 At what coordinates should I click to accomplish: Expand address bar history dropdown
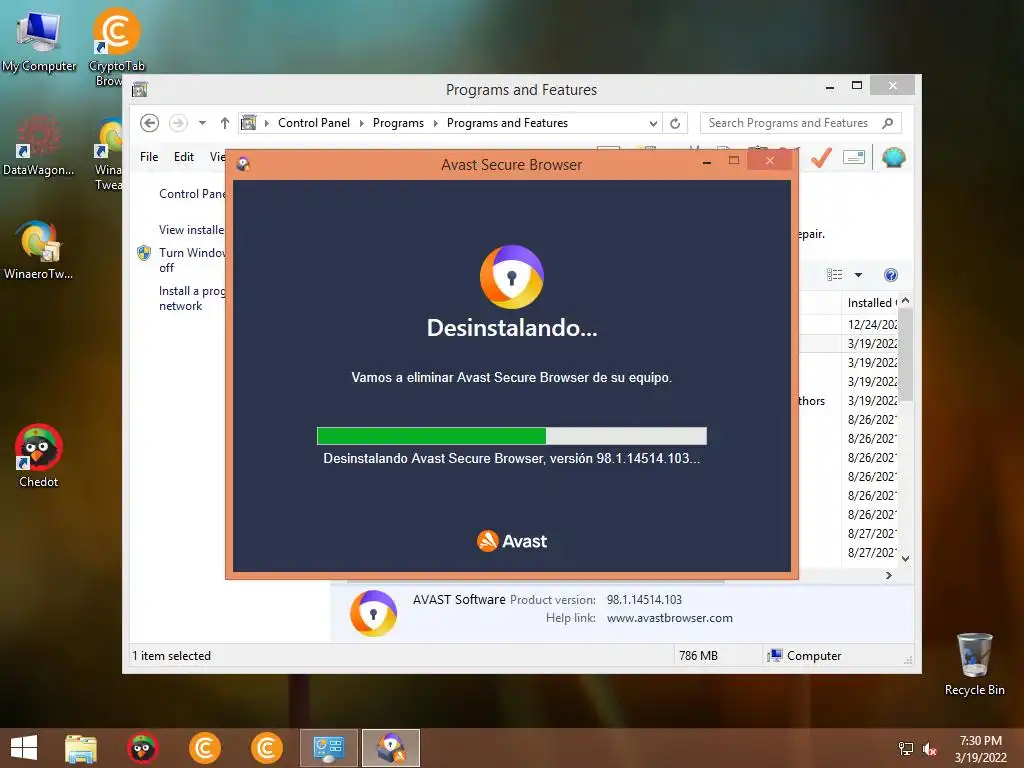click(652, 123)
